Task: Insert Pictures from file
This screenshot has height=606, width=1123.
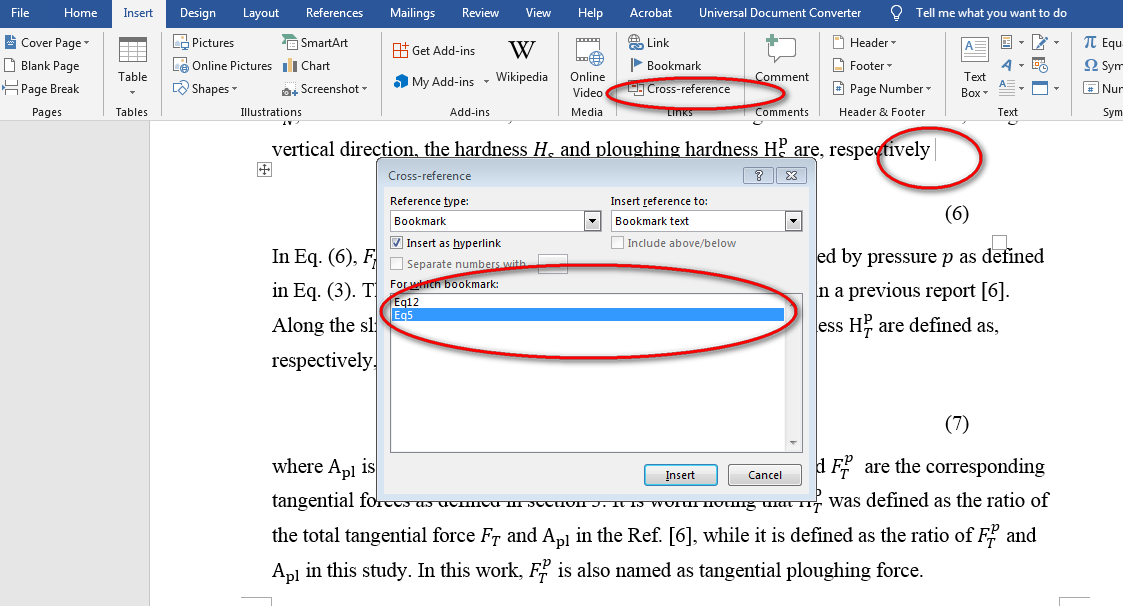Action: click(x=203, y=43)
